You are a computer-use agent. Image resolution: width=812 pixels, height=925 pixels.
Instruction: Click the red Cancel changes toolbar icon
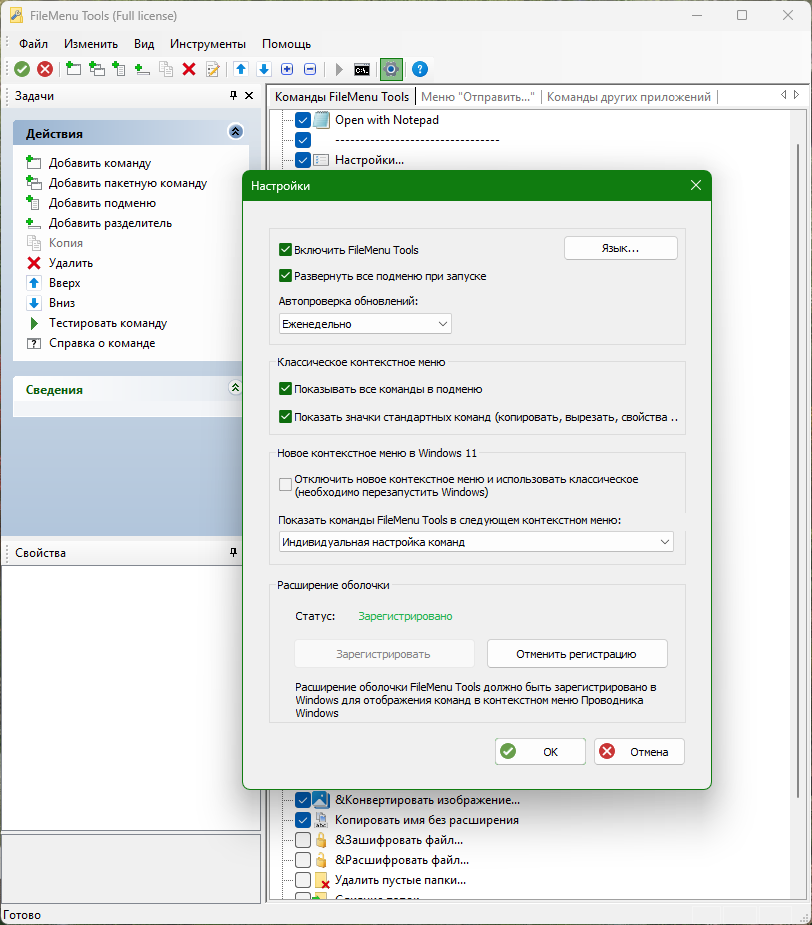coord(45,70)
